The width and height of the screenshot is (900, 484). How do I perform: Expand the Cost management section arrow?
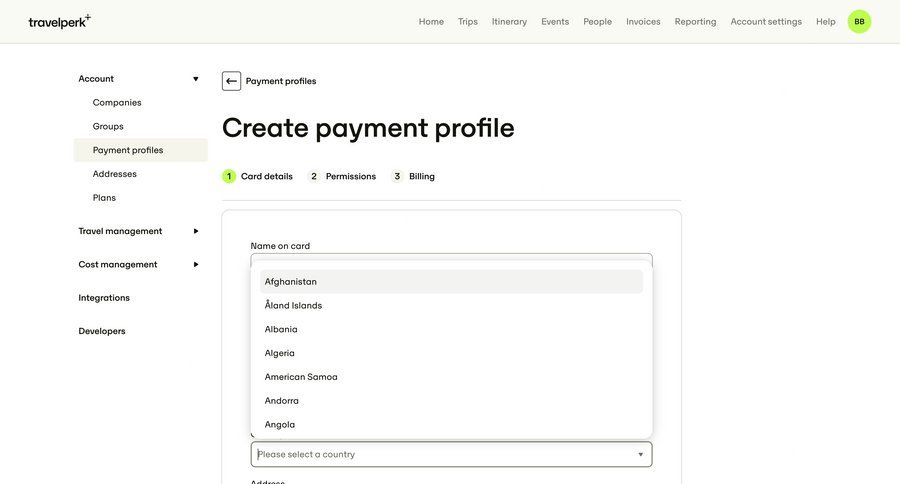(x=196, y=264)
